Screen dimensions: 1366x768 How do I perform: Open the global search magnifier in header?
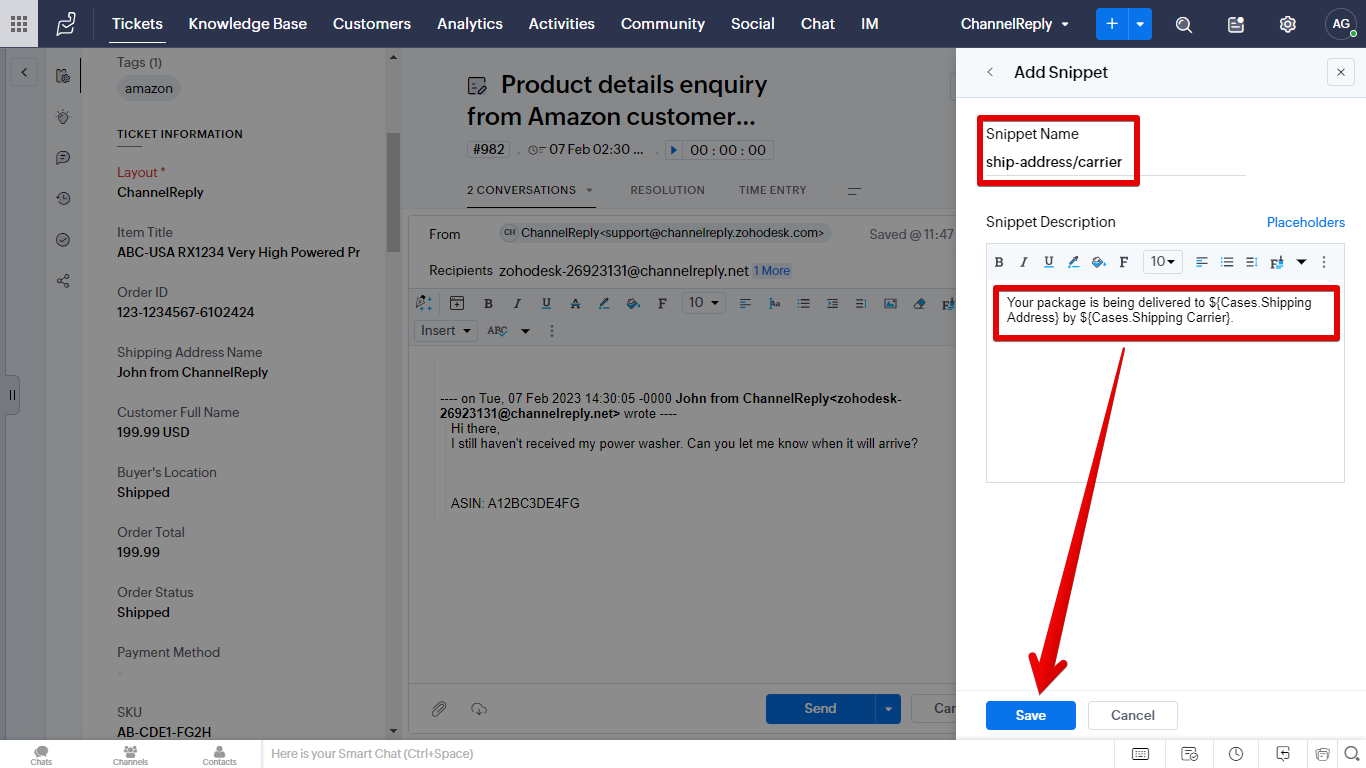(1184, 24)
